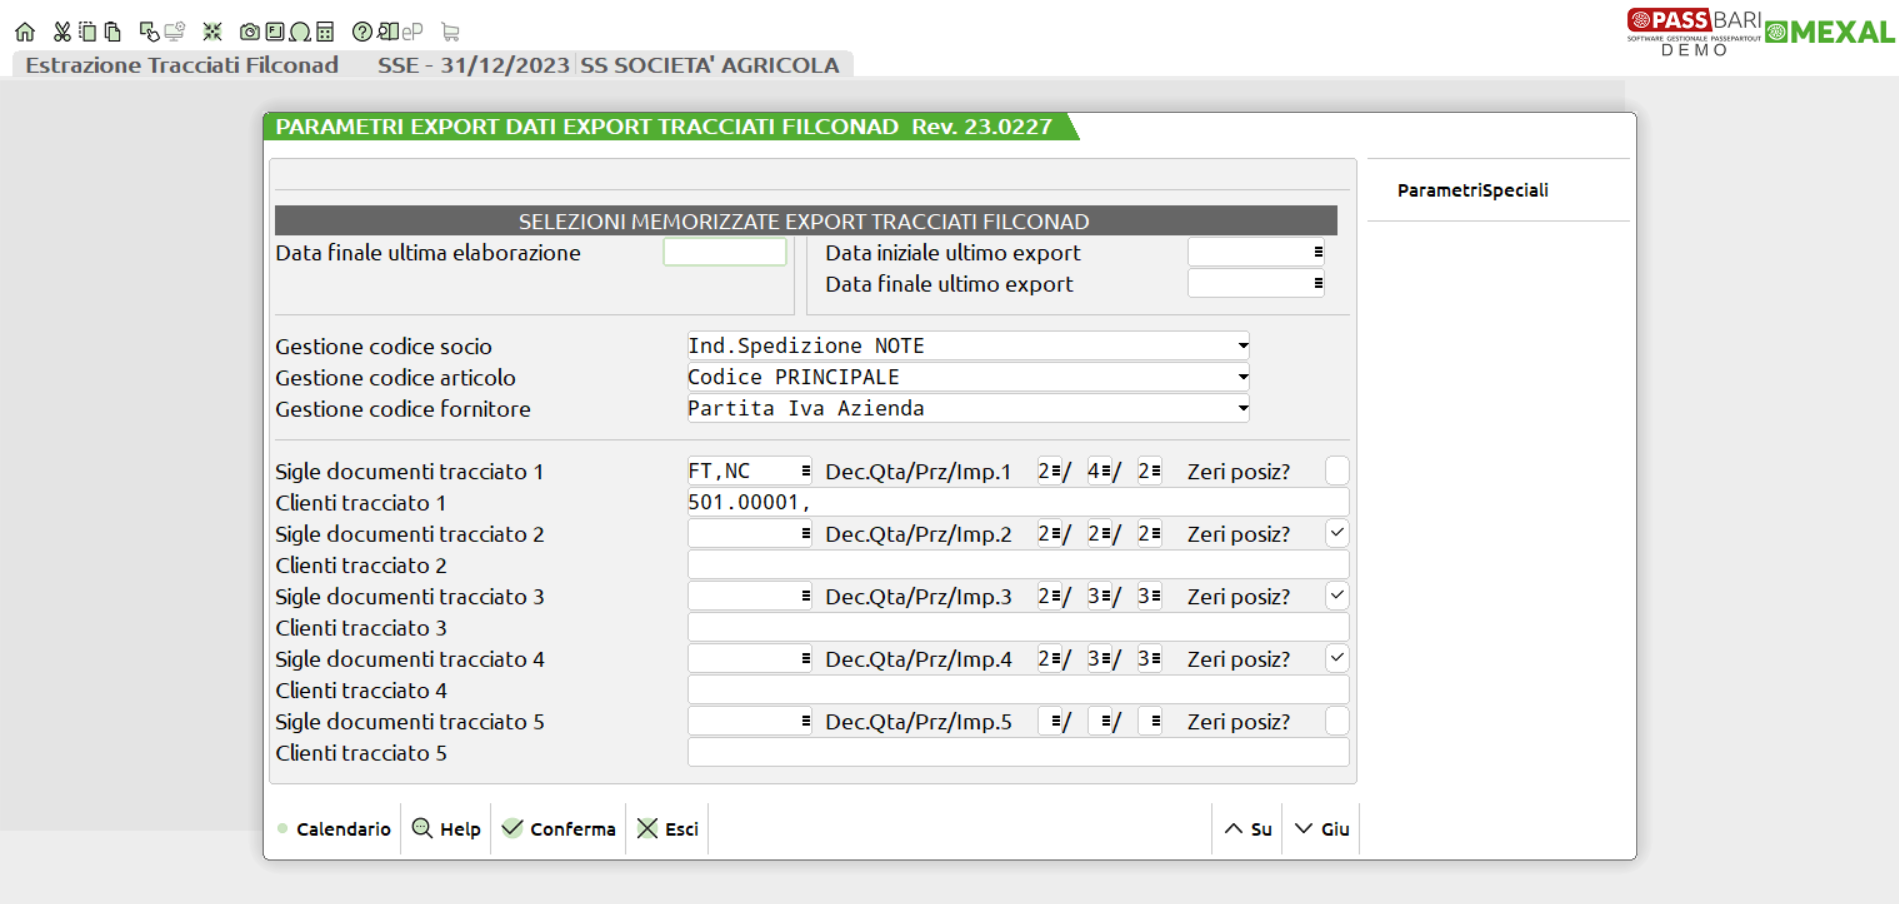Click the Clienti tracciato 2 input field
The image size is (1899, 904).
1017,565
